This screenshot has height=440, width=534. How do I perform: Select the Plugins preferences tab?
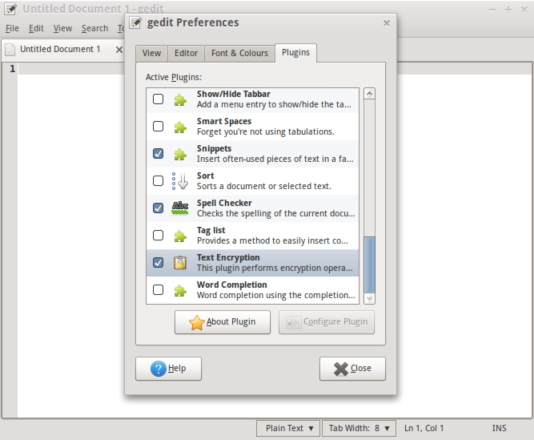[296, 53]
